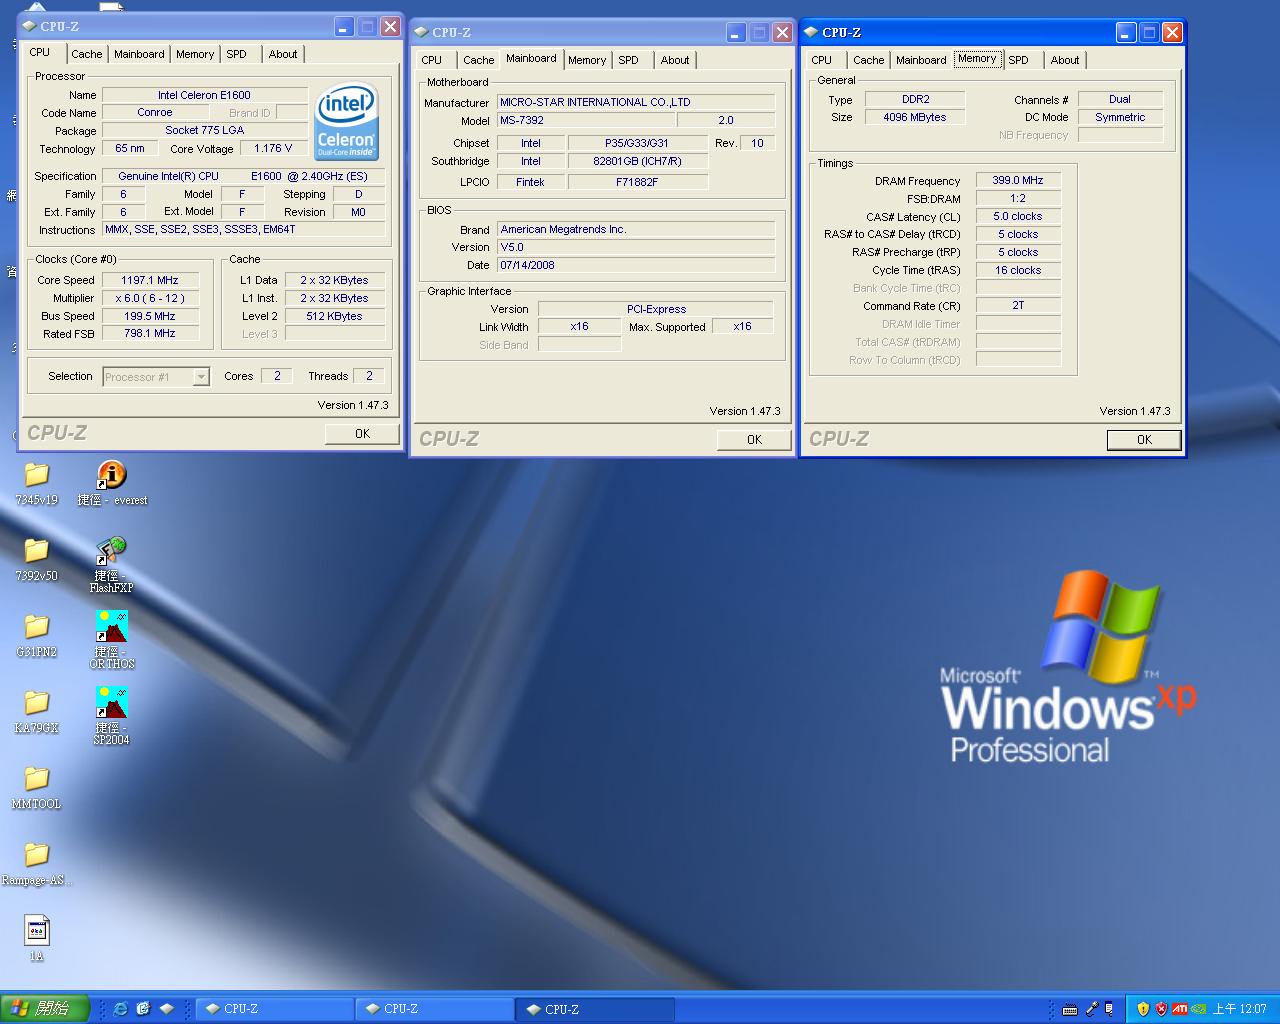Expand the Processor #1 selection dropdown
Viewport: 1280px width, 1024px height.
pyautogui.click(x=201, y=377)
